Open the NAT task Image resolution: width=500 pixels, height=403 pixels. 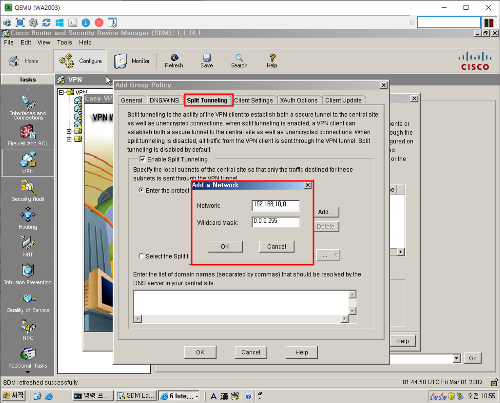coord(28,246)
